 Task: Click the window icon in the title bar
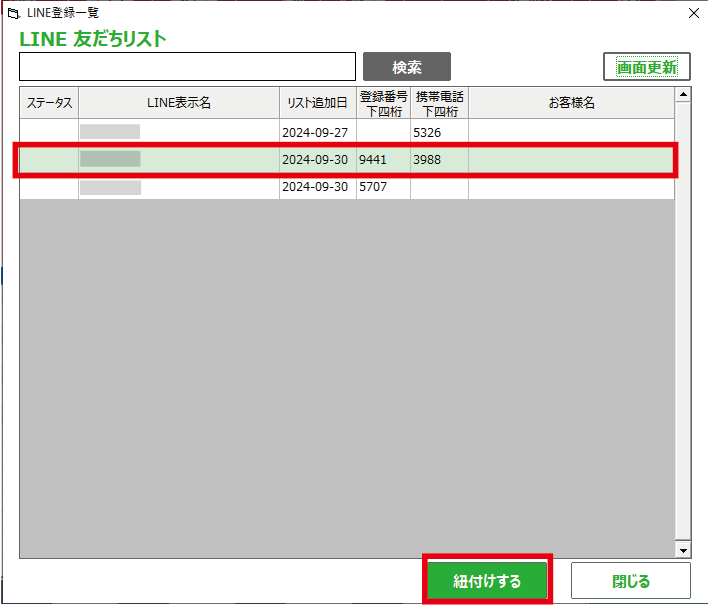pos(14,14)
